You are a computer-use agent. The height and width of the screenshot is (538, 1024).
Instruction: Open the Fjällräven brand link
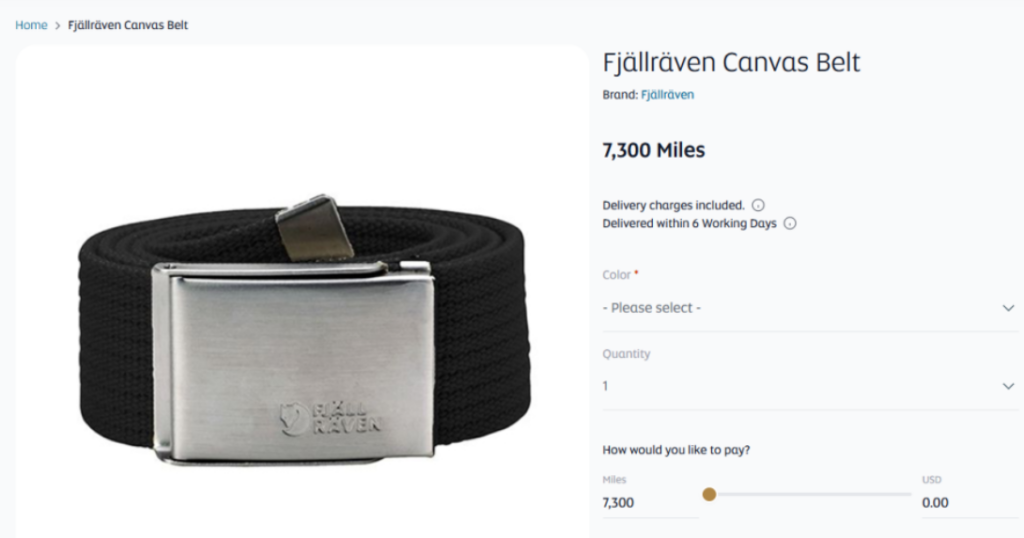tap(667, 95)
